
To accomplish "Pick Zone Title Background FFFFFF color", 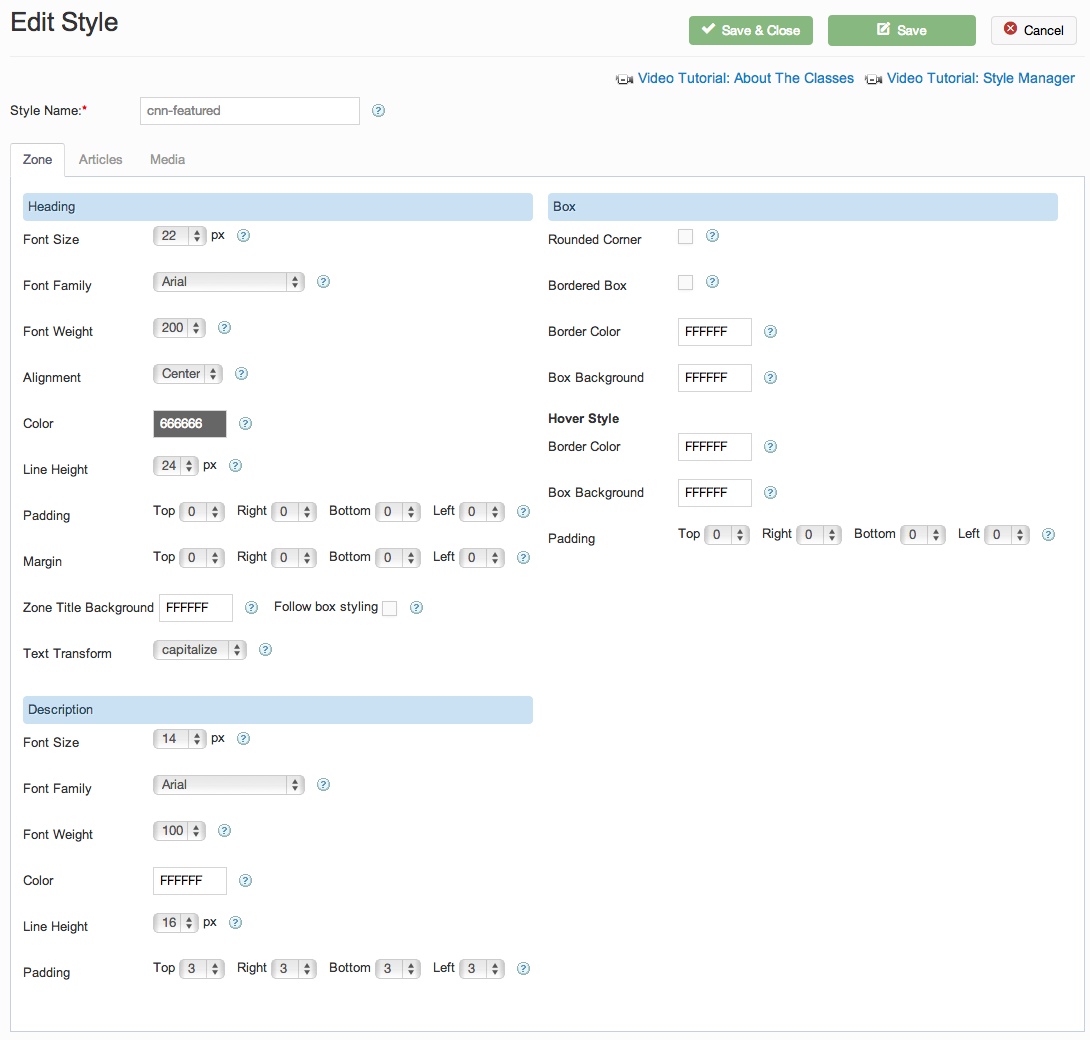I will [196, 608].
